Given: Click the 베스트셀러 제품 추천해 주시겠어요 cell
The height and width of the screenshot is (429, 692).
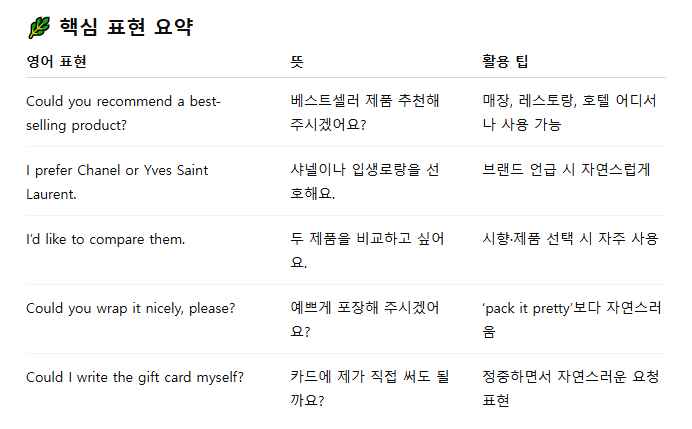Looking at the screenshot, I should [x=365, y=113].
